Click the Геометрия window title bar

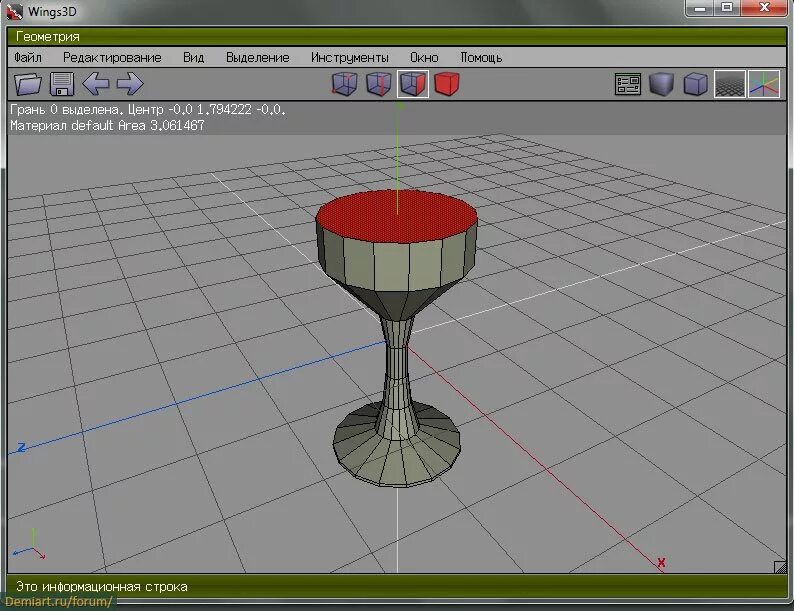(396, 36)
